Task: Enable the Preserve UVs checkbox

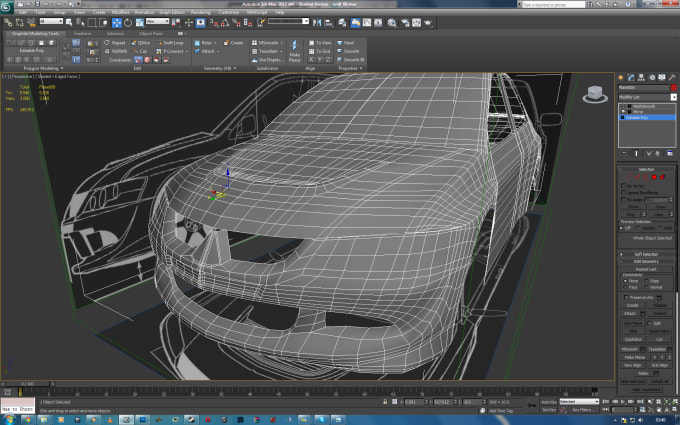Action: click(x=626, y=298)
